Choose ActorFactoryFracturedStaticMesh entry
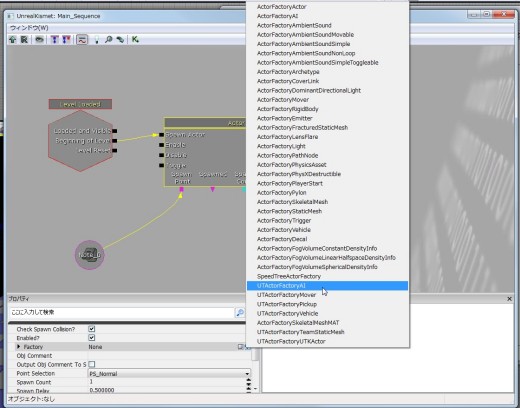The height and width of the screenshot is (408, 520). (x=327, y=128)
